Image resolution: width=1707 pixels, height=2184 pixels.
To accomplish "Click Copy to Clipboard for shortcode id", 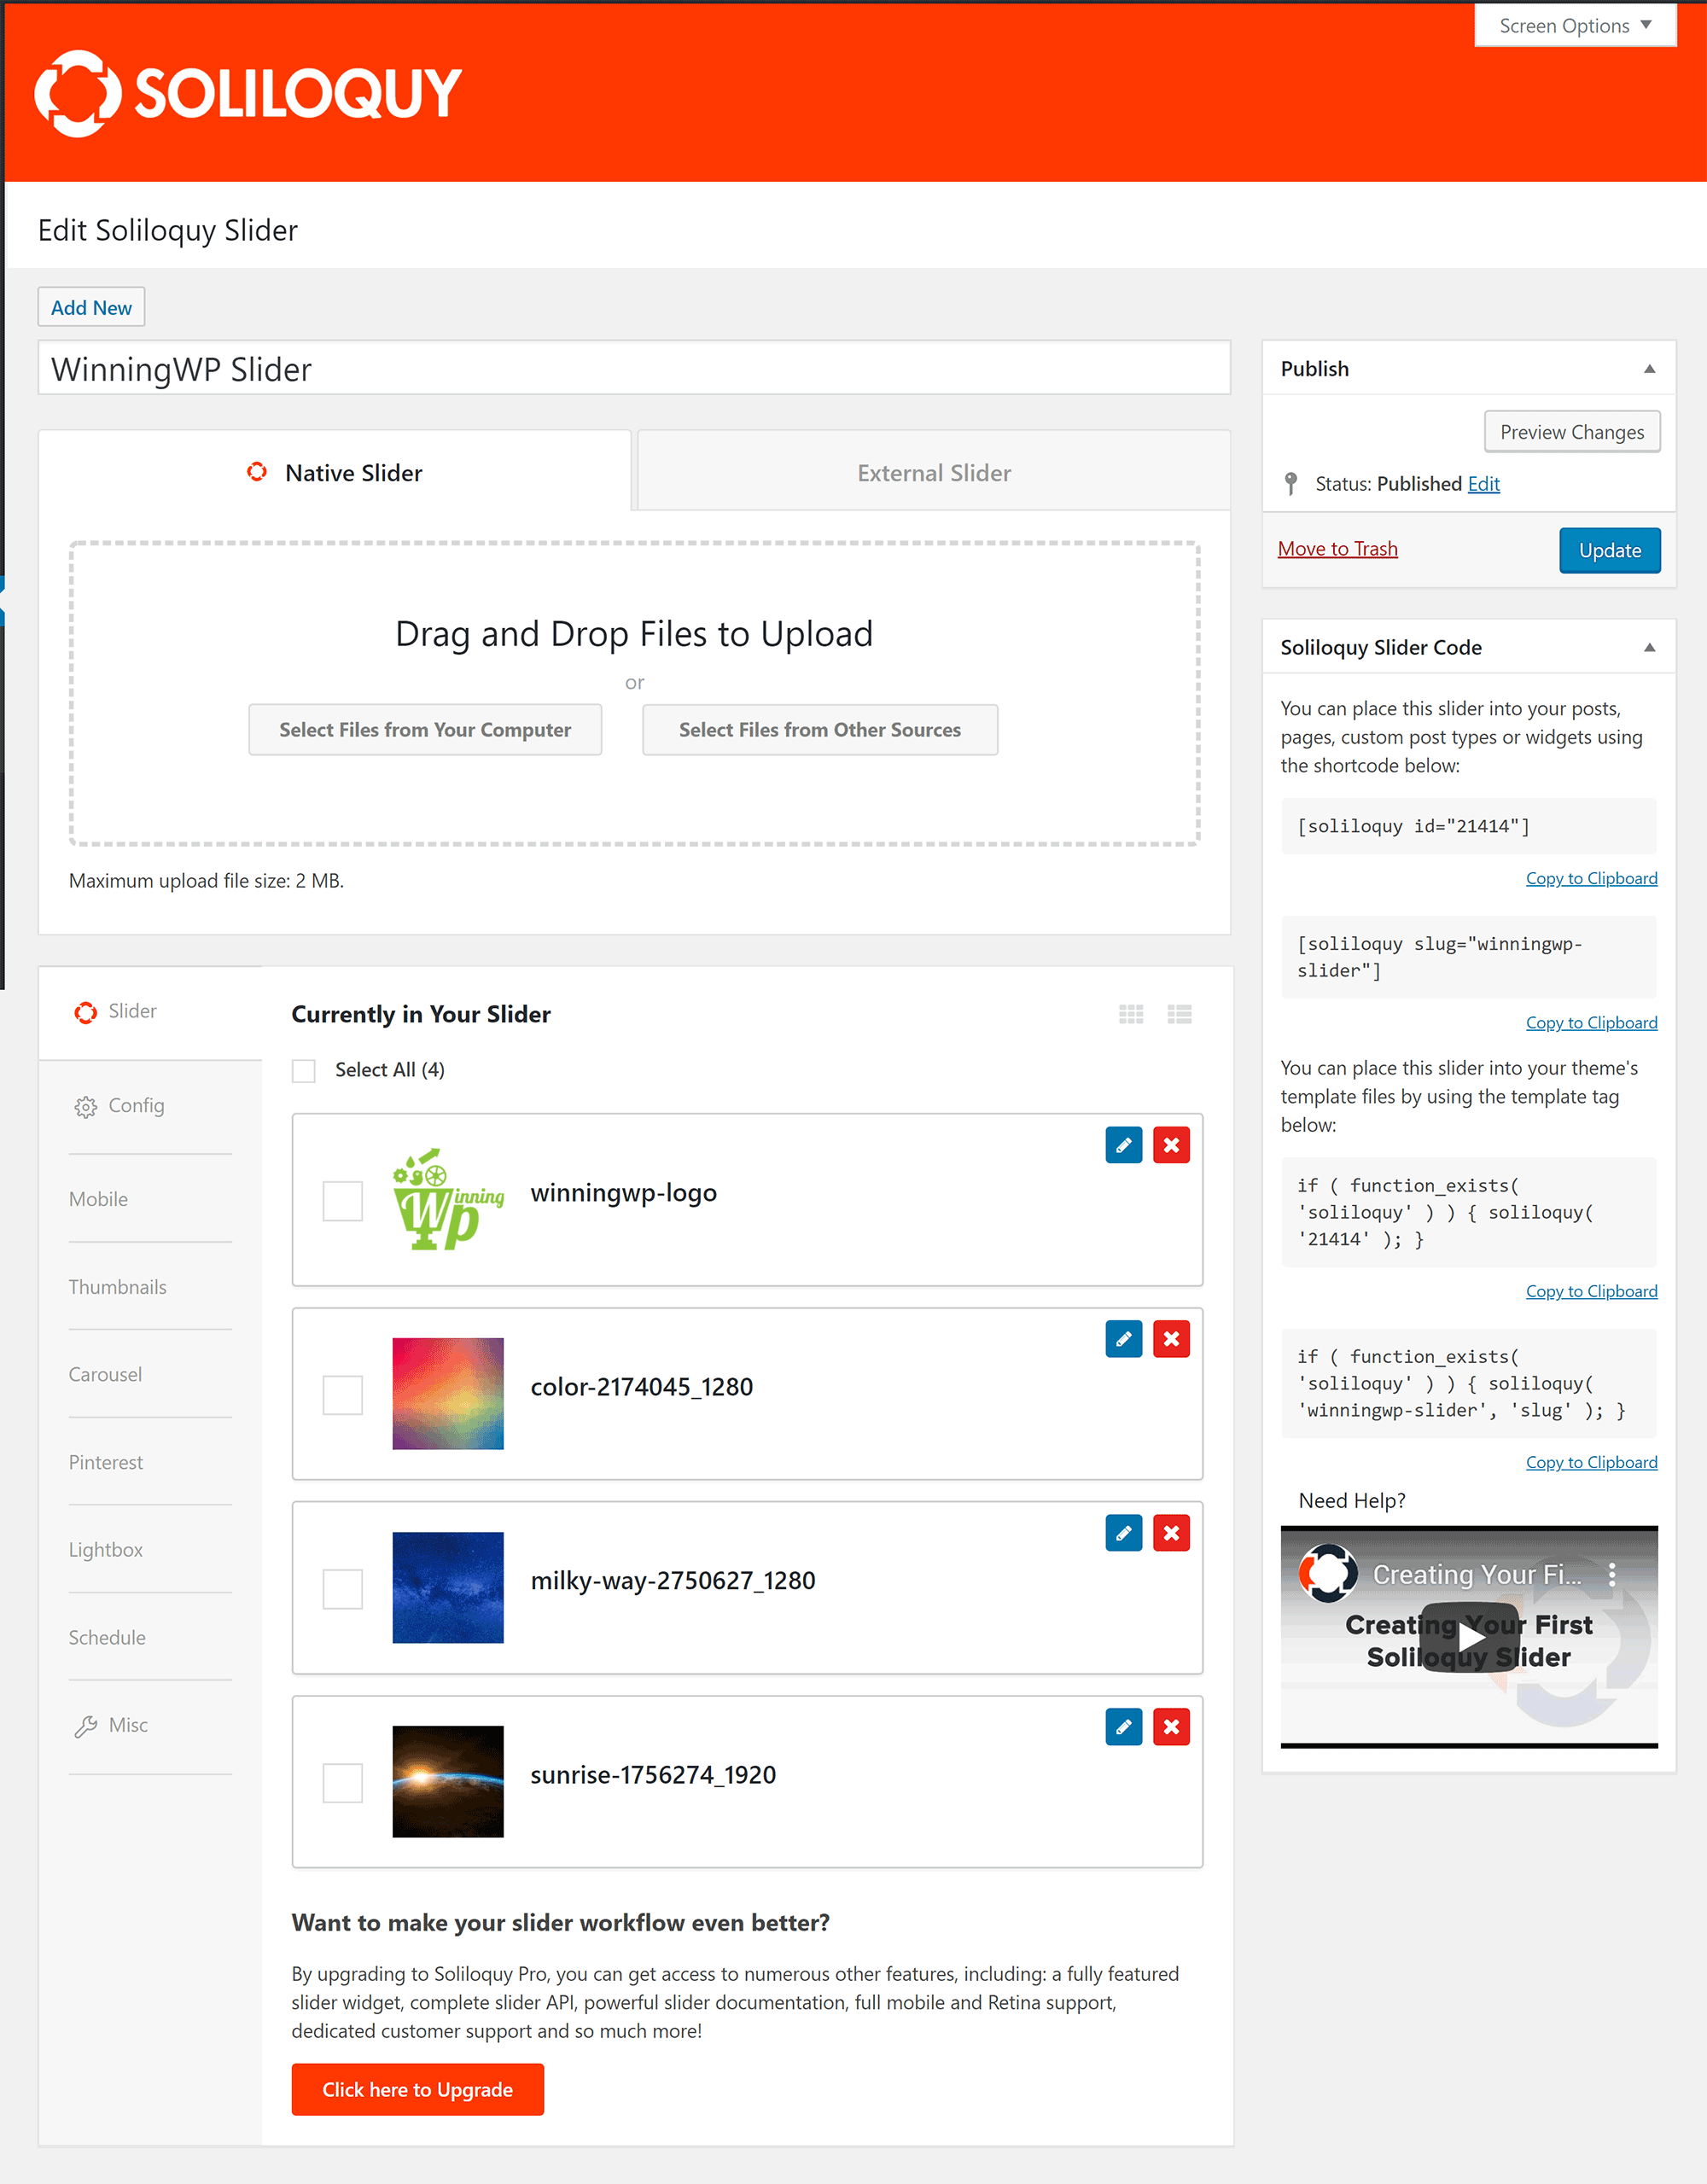I will pos(1590,876).
